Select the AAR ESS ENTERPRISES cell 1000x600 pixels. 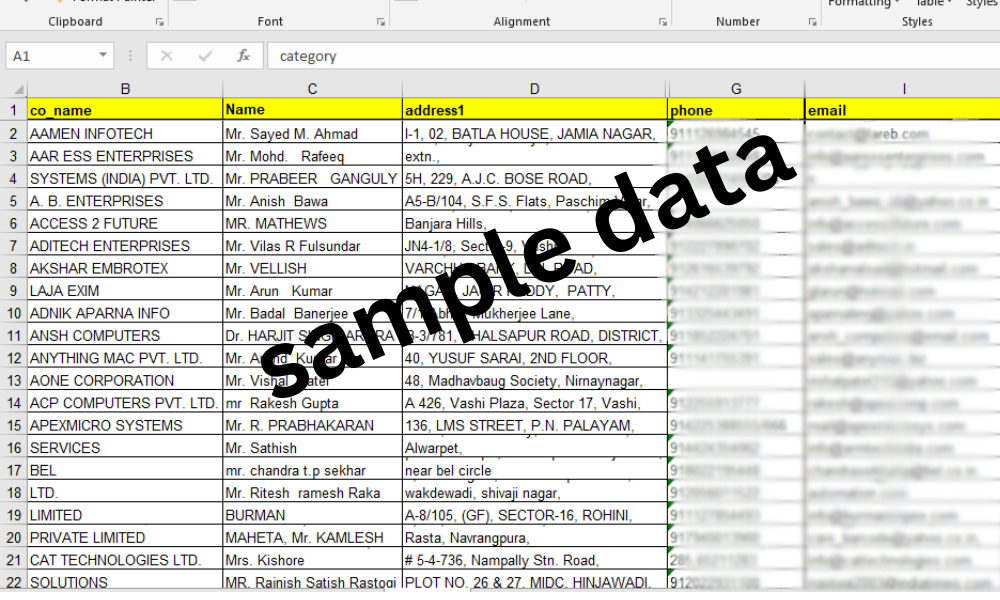[x=125, y=156]
